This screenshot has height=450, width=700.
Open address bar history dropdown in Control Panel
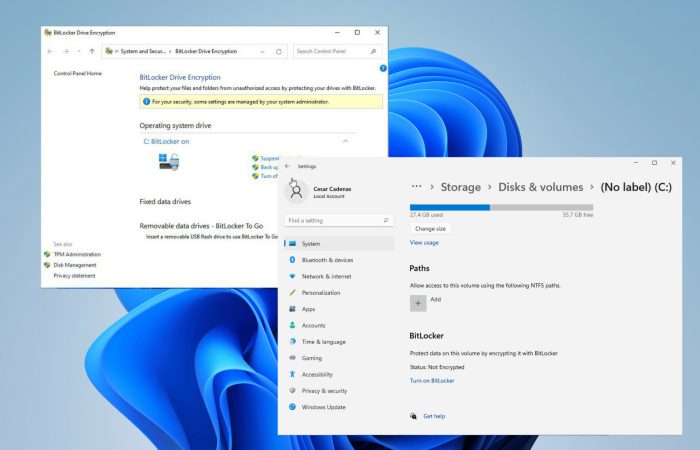pos(262,52)
